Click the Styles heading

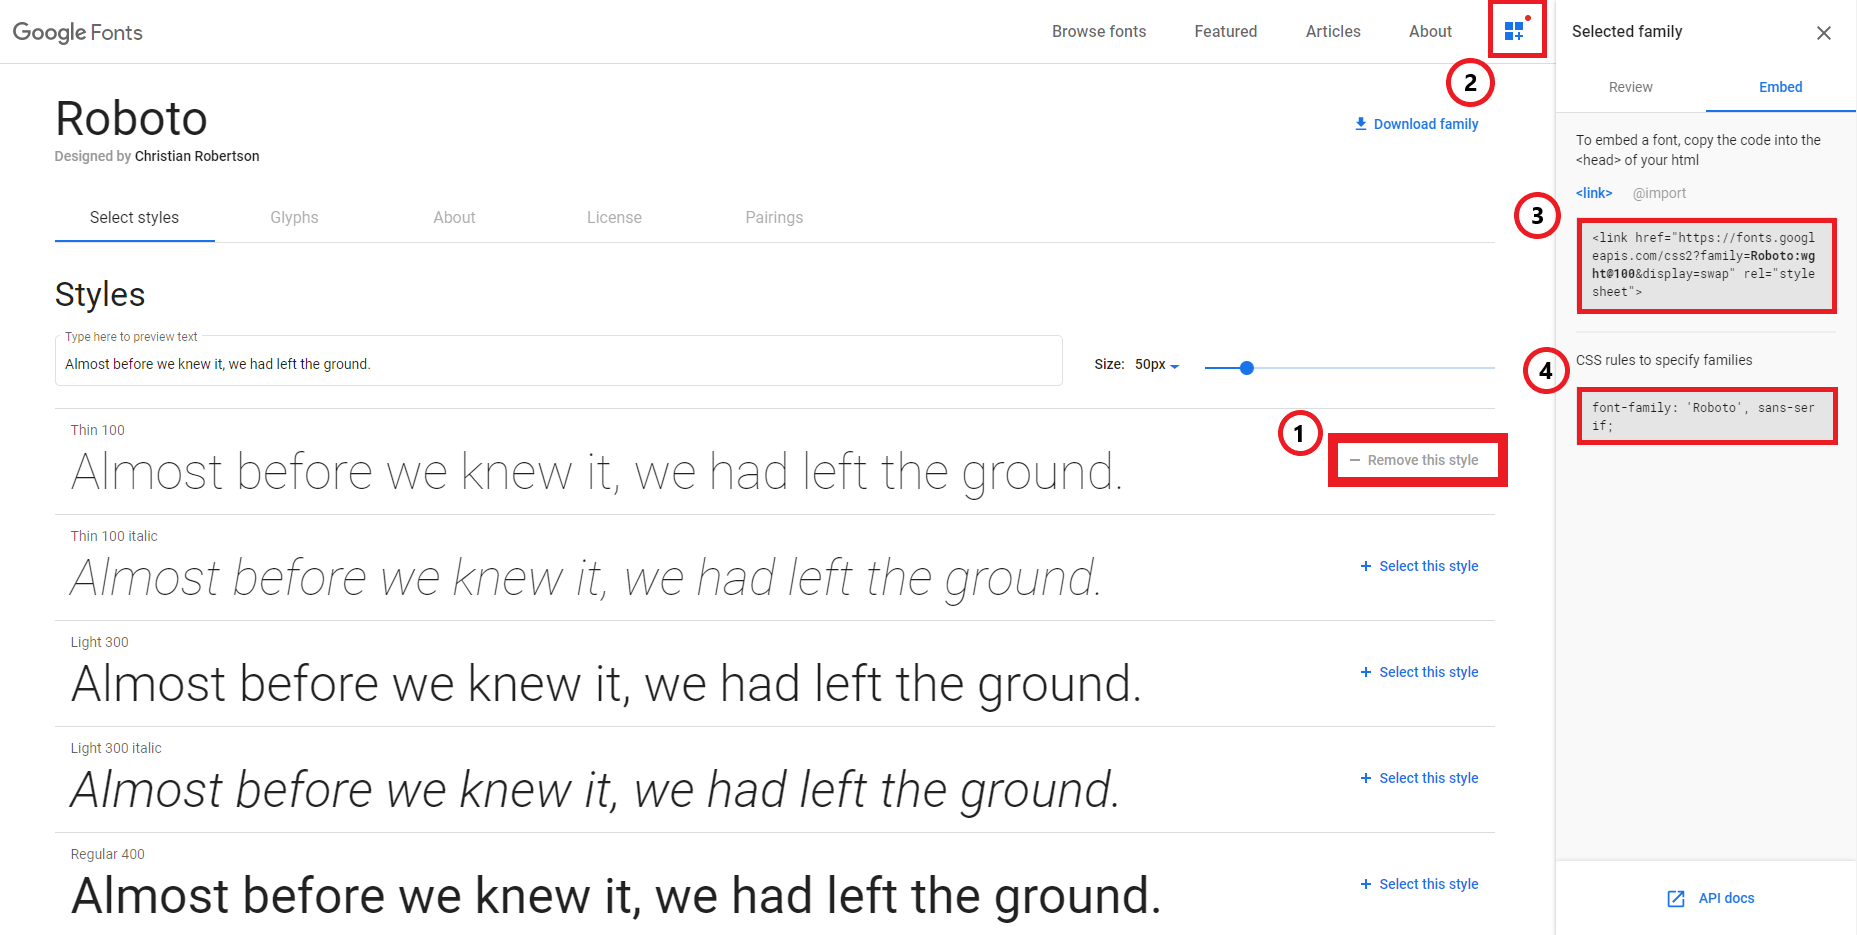(100, 295)
